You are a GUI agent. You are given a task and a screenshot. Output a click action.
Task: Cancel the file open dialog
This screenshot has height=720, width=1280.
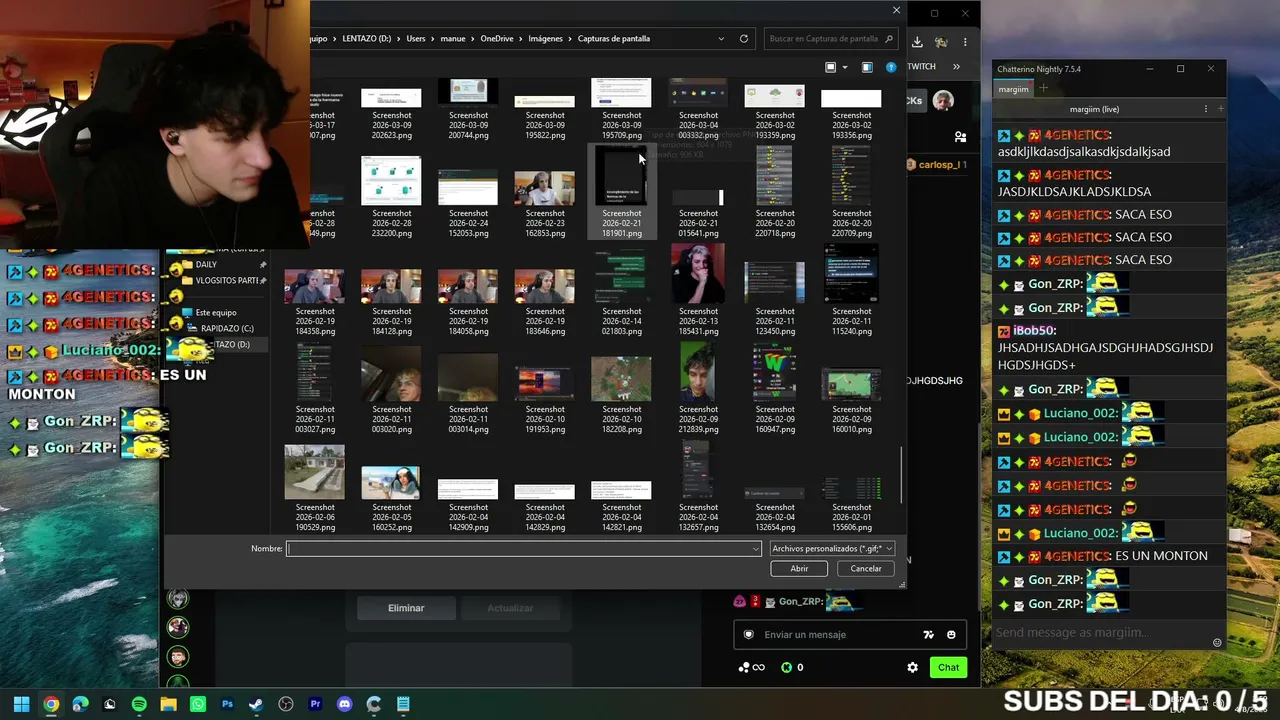coord(866,568)
